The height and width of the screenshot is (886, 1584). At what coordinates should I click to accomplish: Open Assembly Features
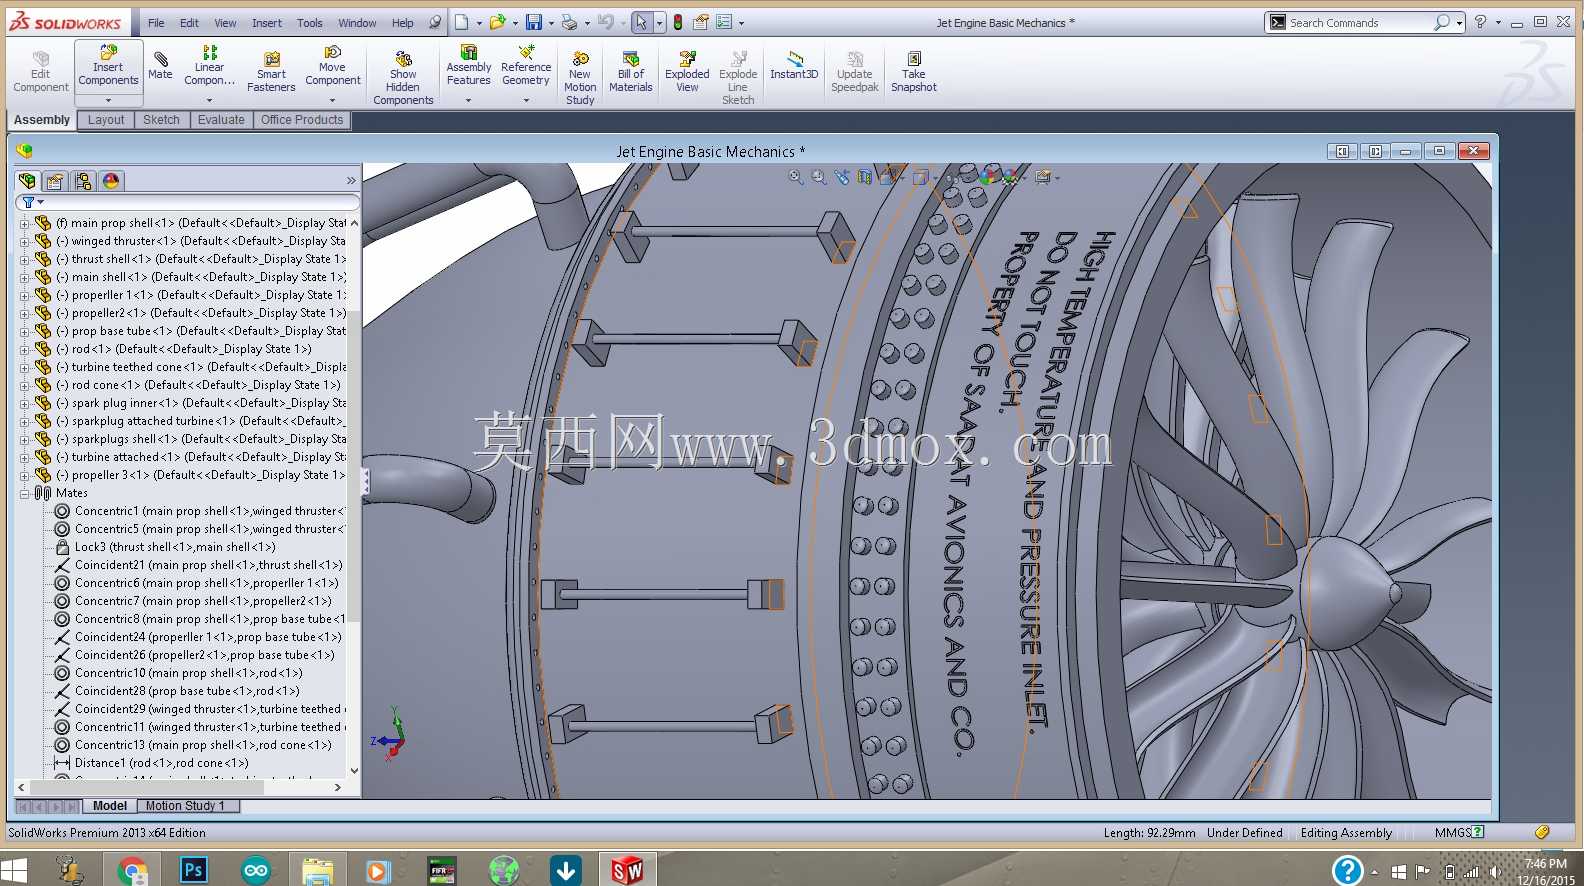click(468, 66)
